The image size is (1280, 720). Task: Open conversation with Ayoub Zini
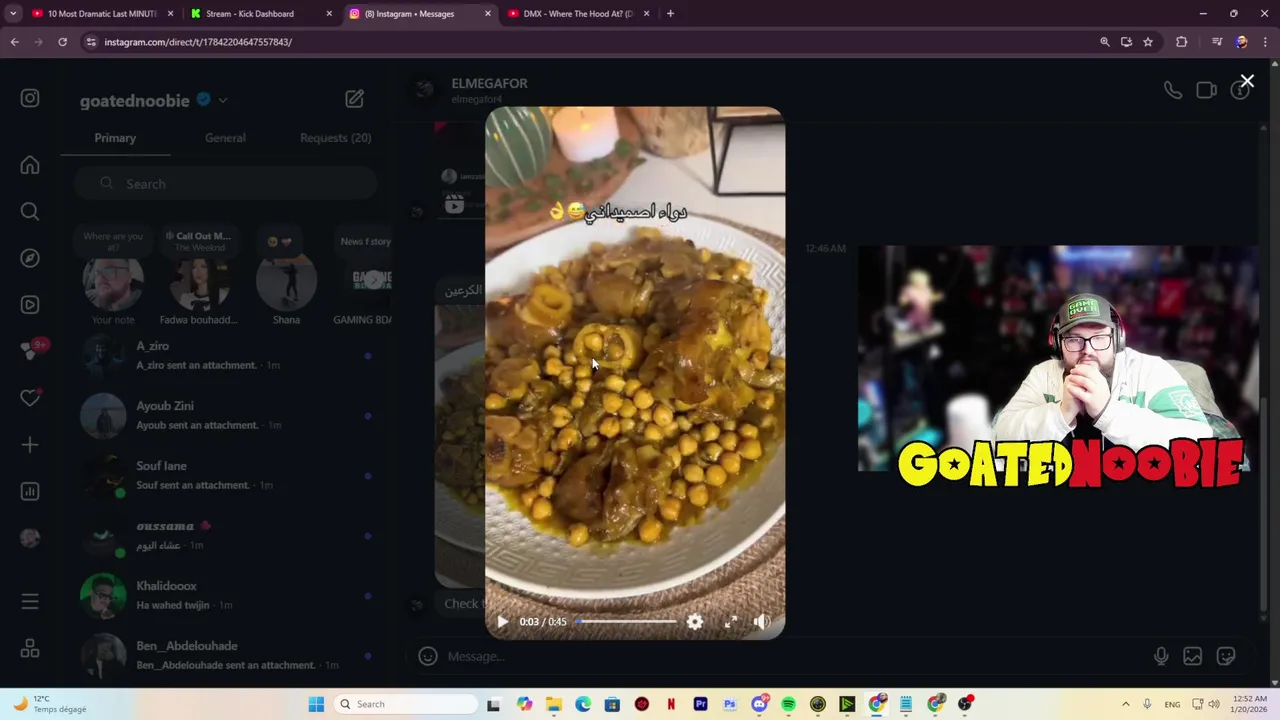(x=225, y=415)
